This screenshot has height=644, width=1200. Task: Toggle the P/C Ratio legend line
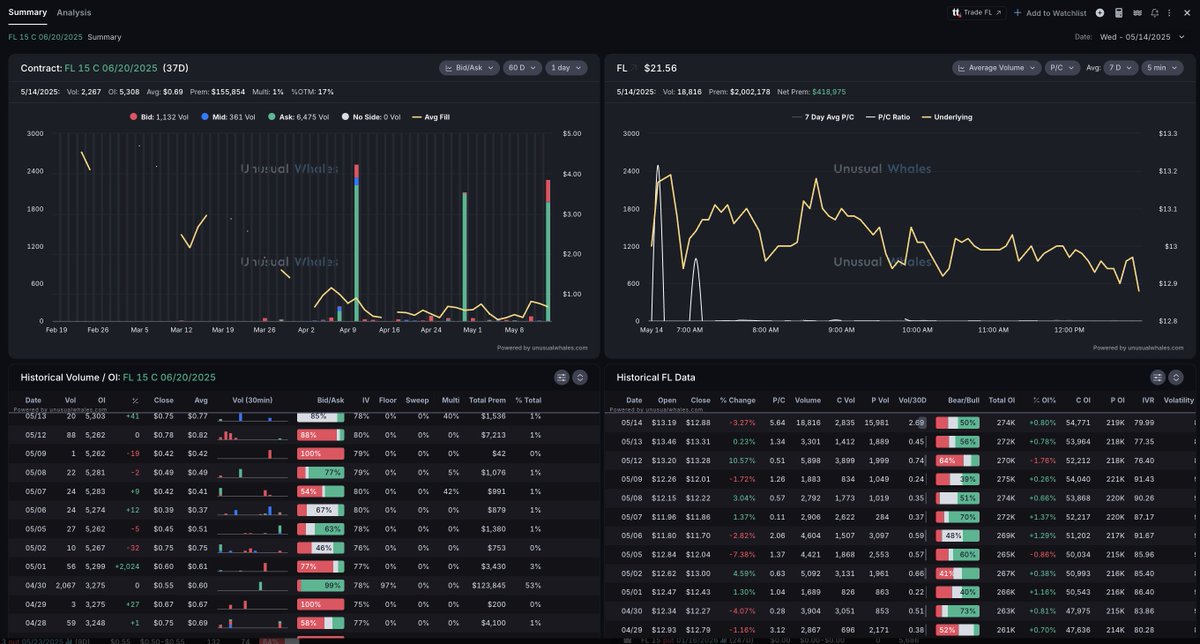pyautogui.click(x=887, y=117)
